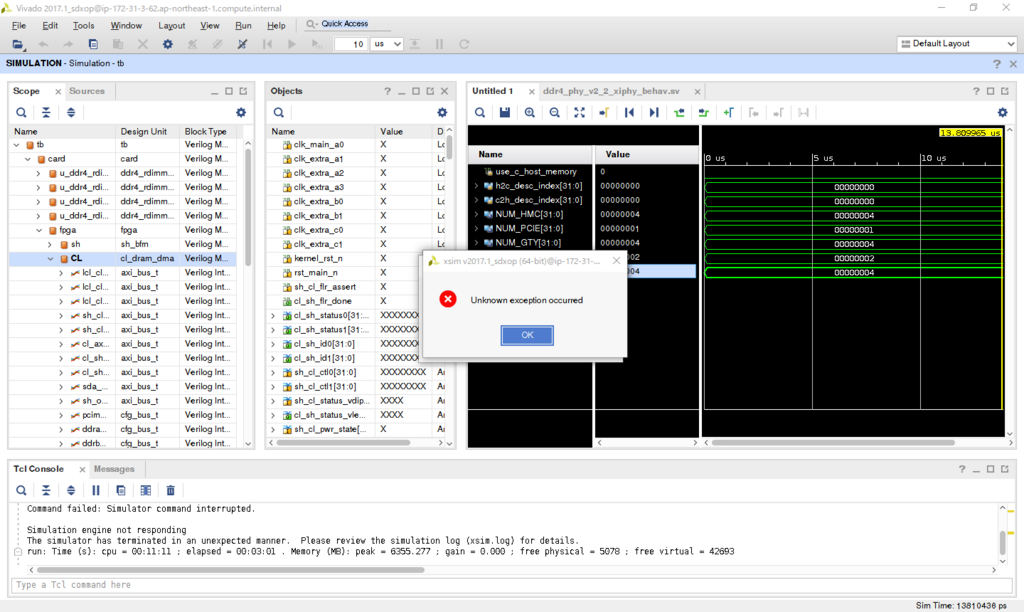The image size is (1024, 612).
Task: Search in the waveform window
Action: 480,112
